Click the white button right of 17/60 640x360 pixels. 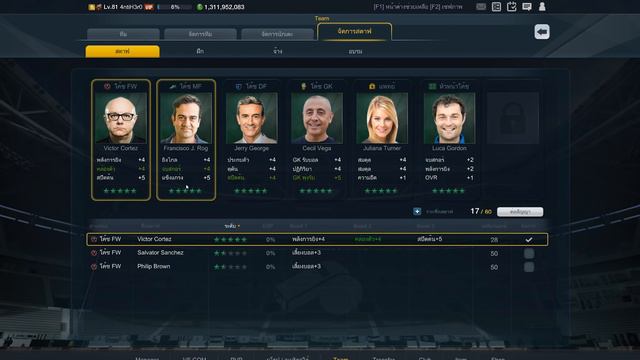coord(520,212)
